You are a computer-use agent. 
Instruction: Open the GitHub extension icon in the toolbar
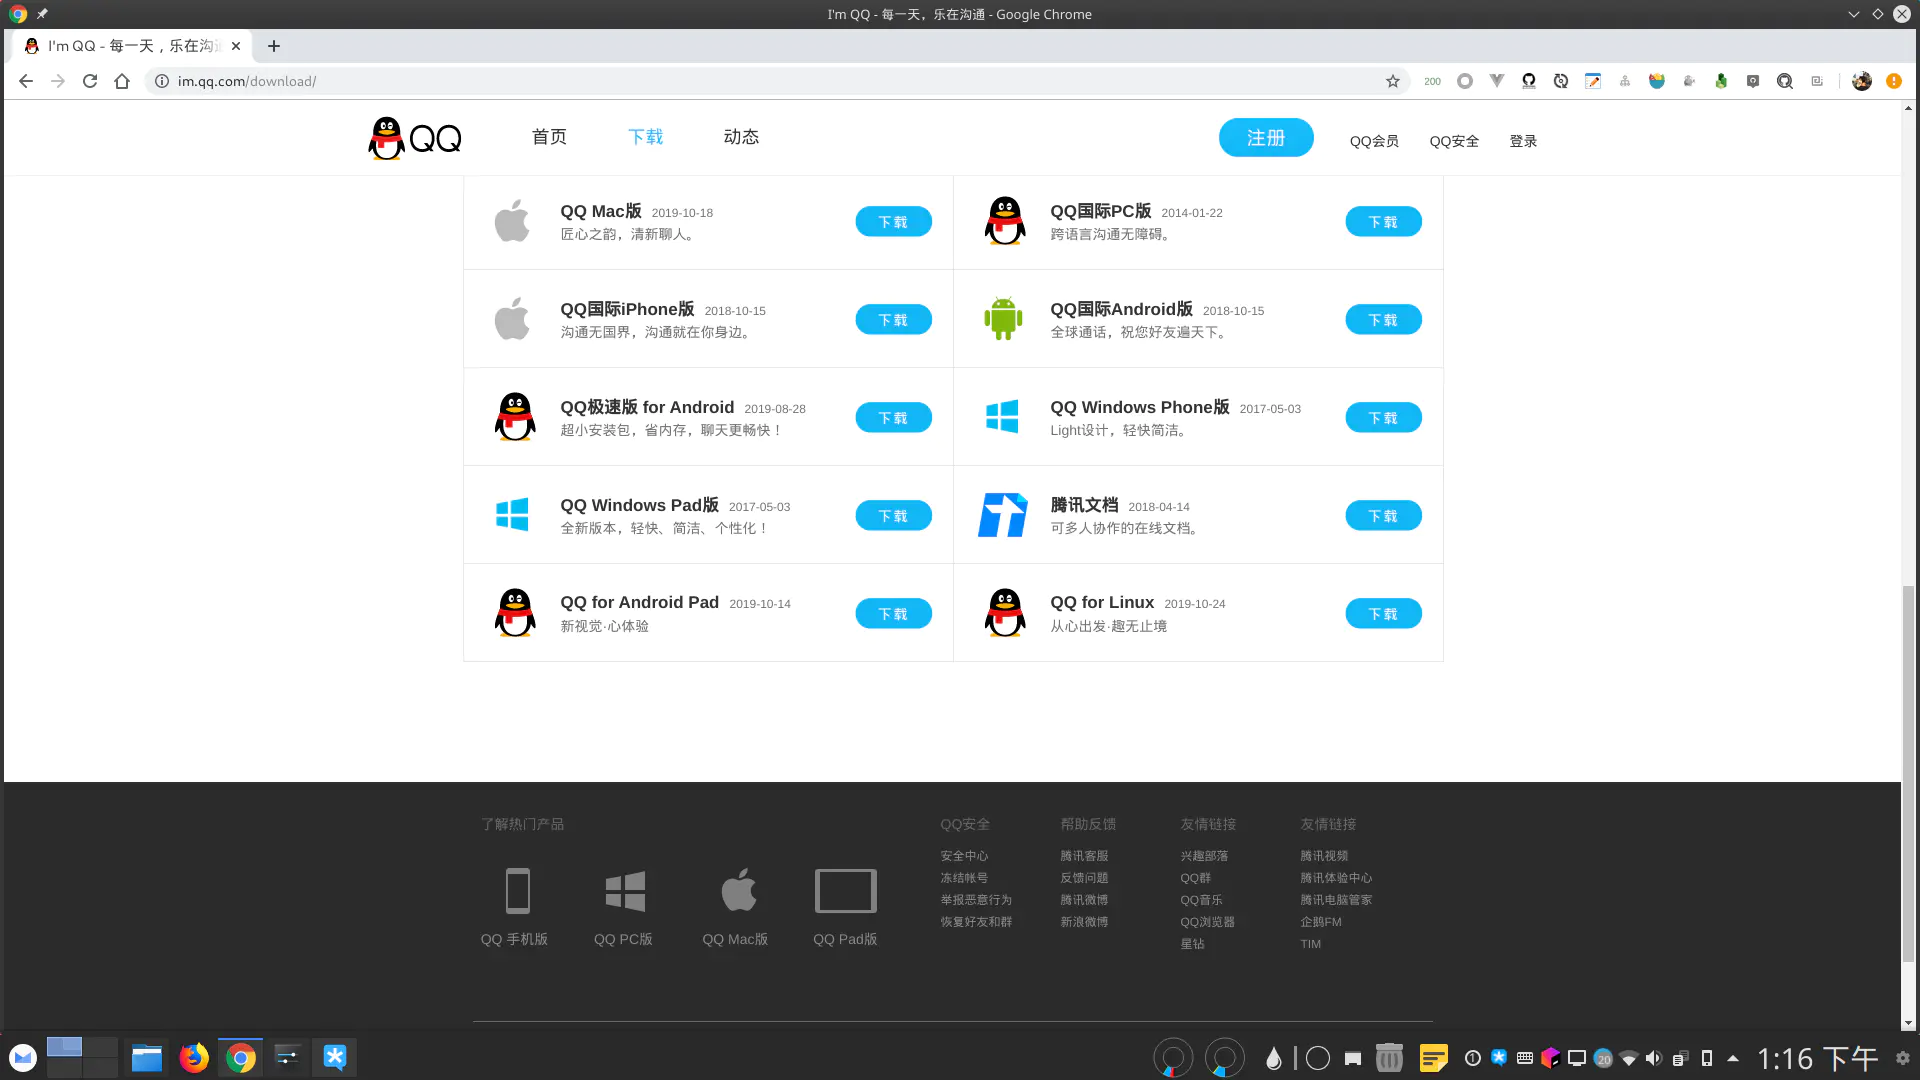[x=1528, y=81]
